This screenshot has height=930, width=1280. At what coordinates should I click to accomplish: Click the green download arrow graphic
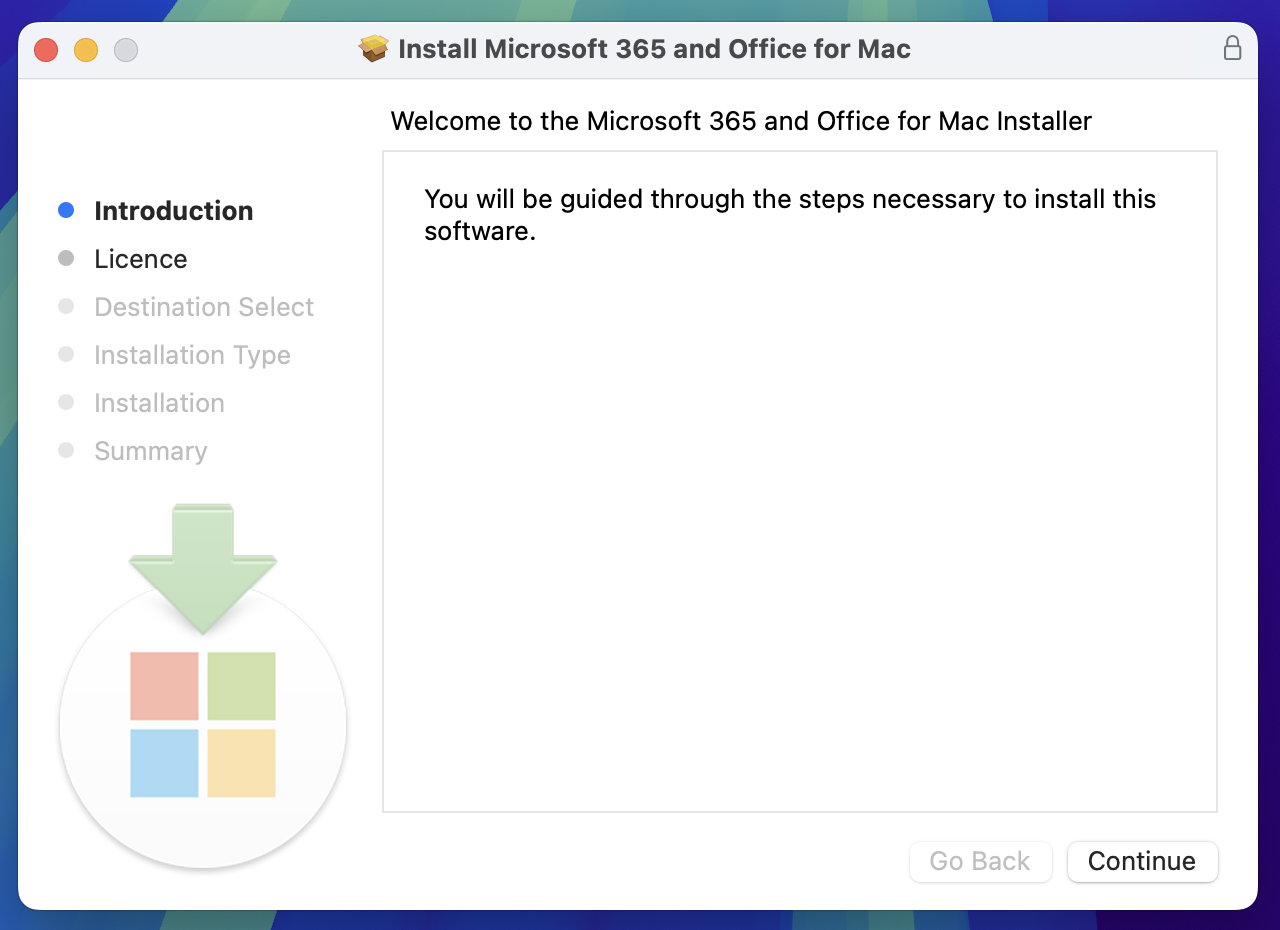(x=203, y=568)
